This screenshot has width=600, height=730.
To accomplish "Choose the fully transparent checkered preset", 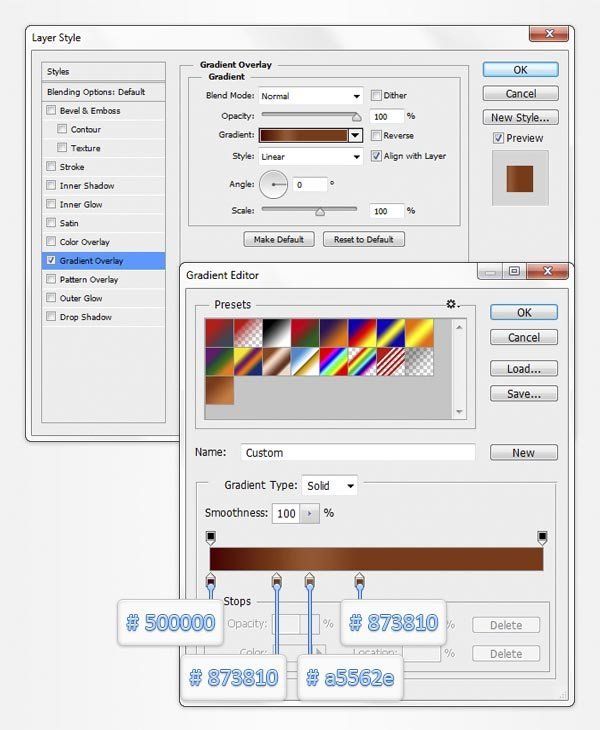I will point(419,361).
